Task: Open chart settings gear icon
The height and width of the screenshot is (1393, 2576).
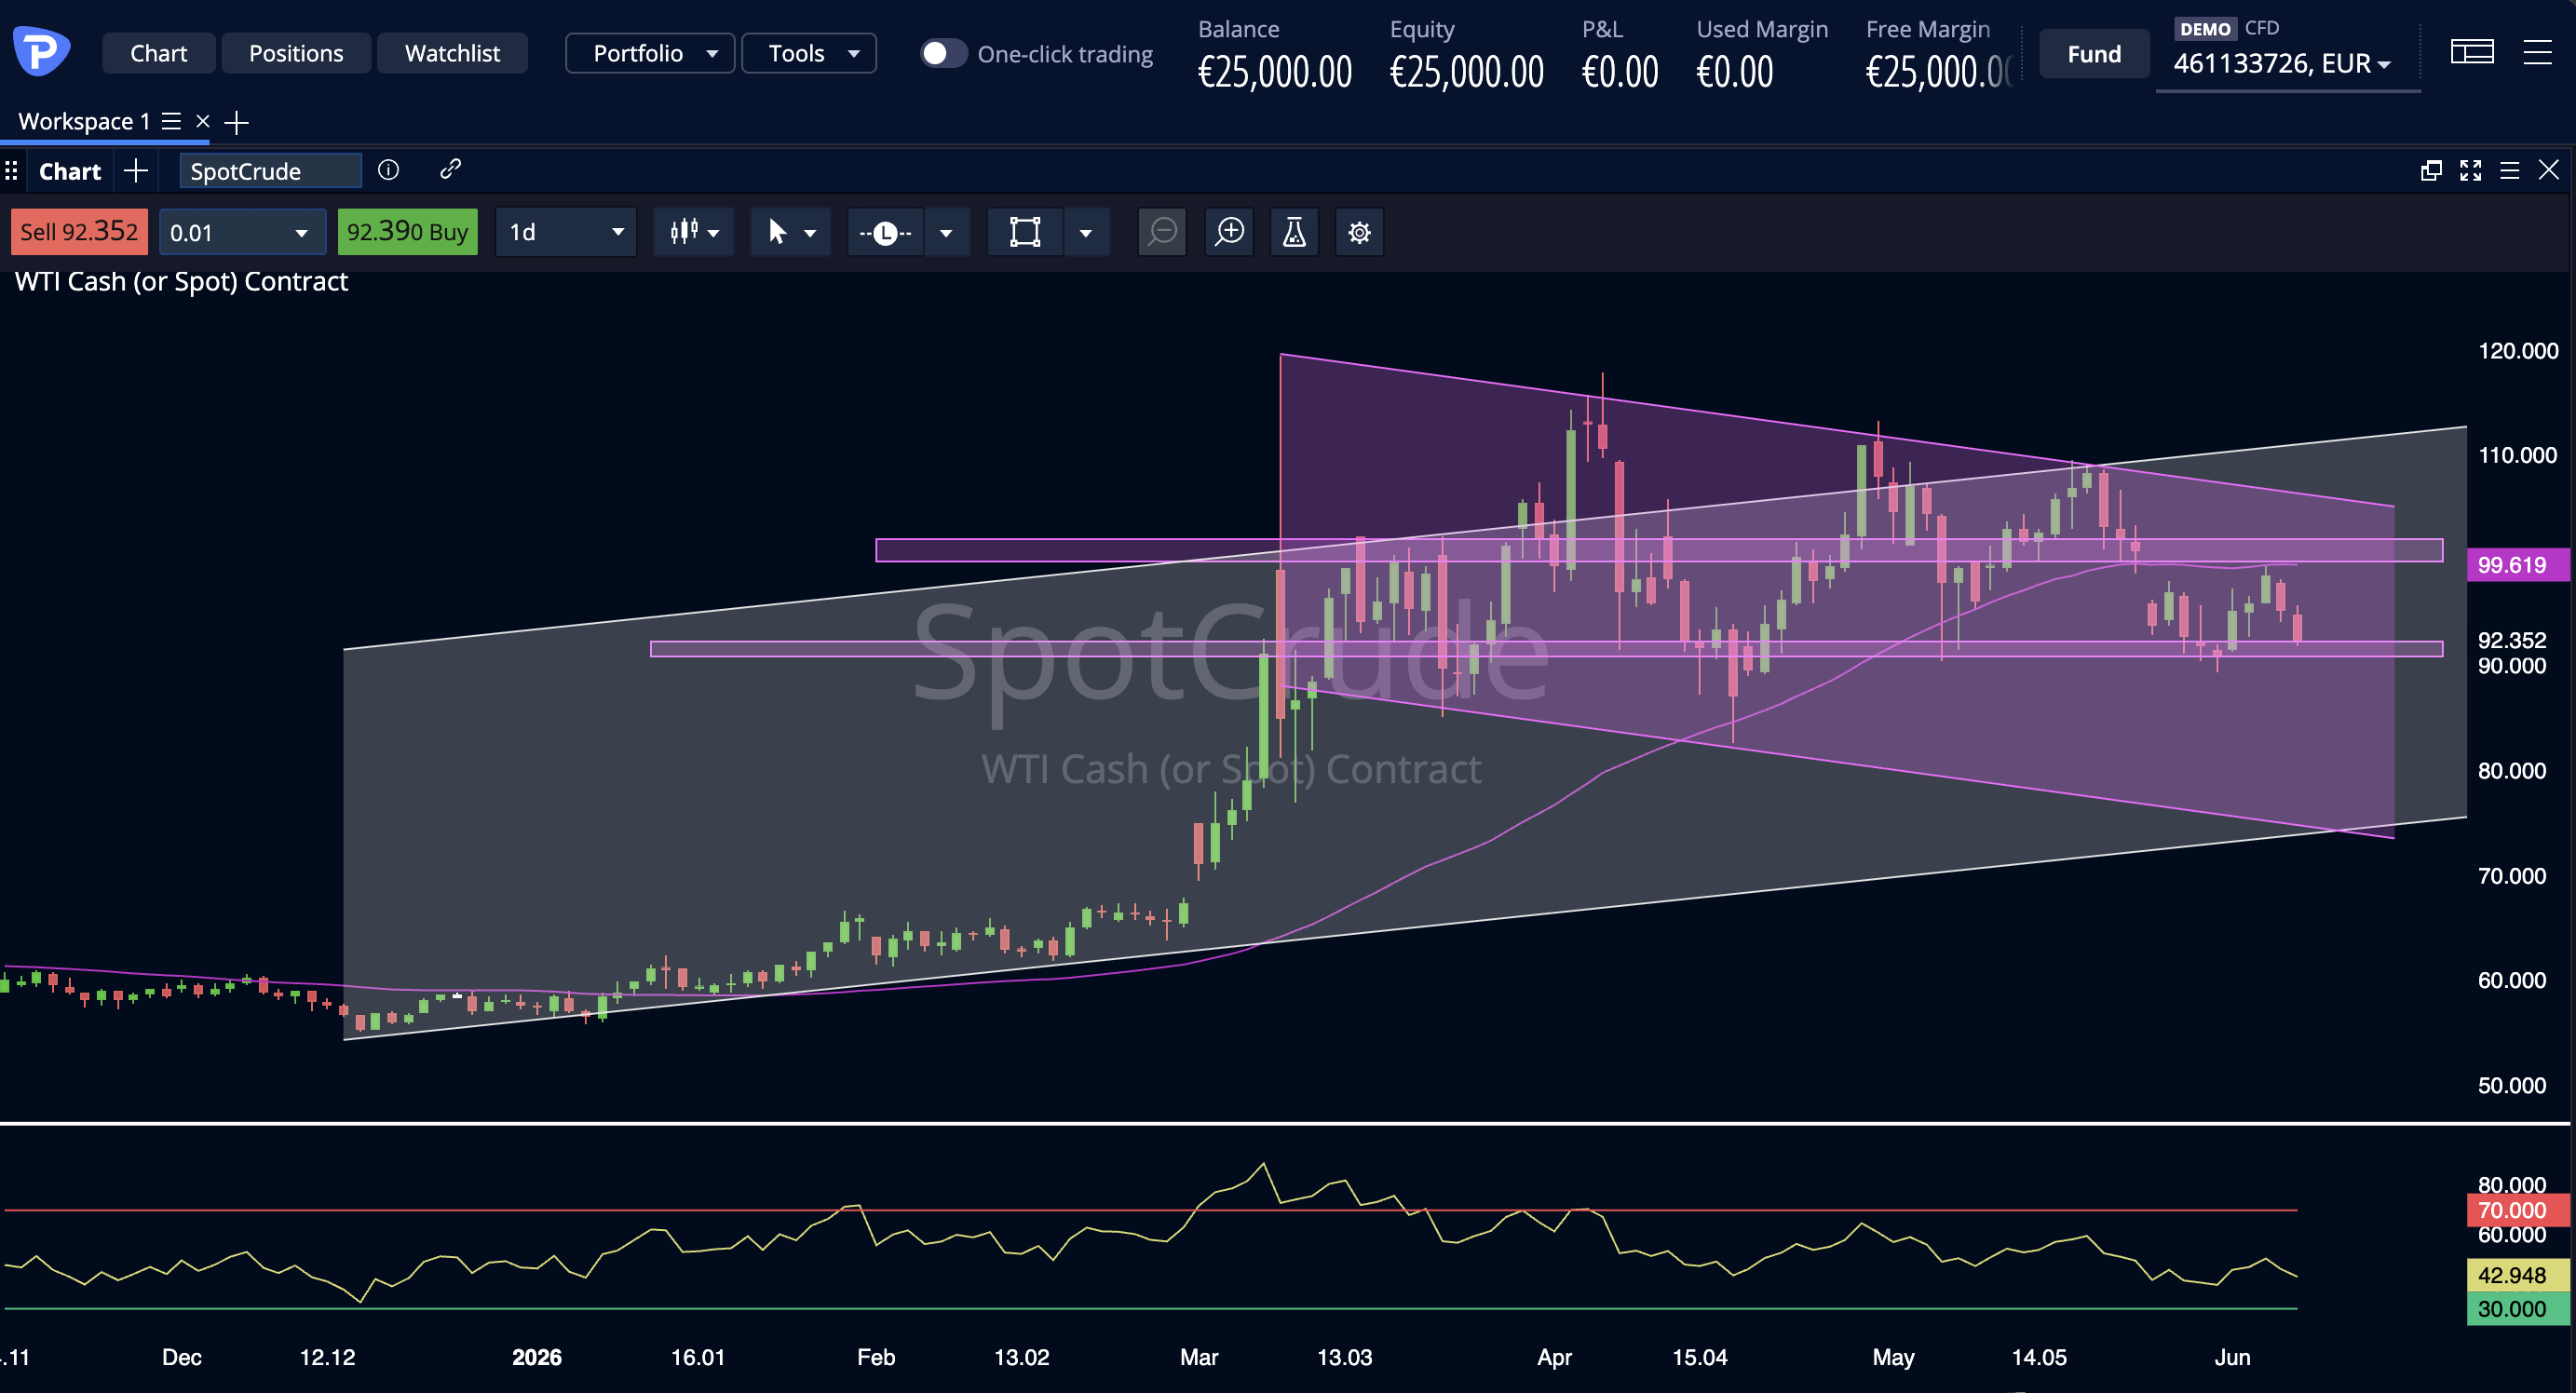Action: pos(1359,232)
